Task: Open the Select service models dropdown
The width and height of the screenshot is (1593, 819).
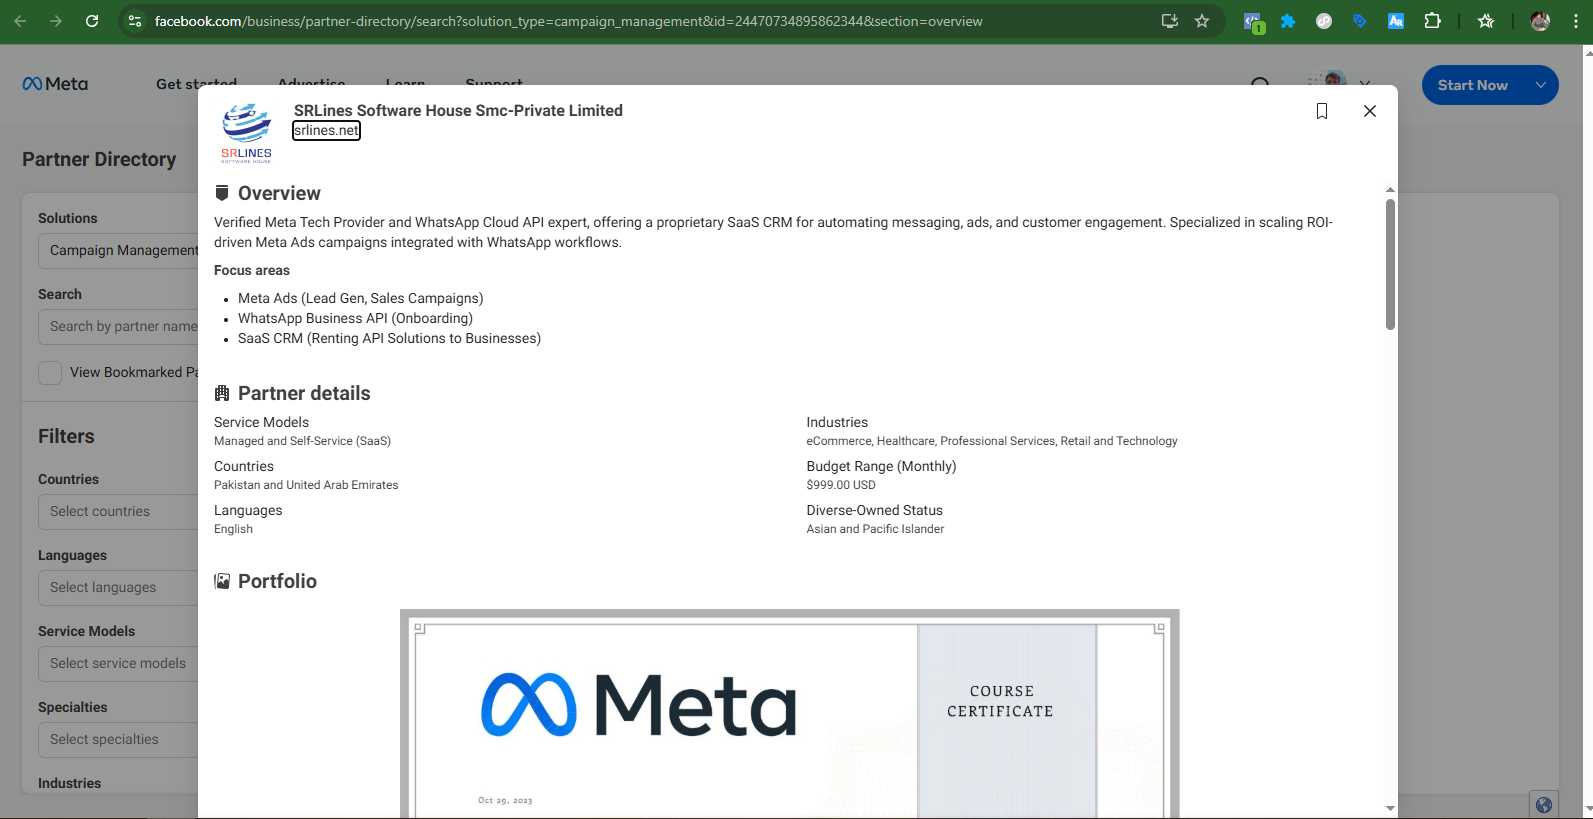Action: tap(120, 663)
